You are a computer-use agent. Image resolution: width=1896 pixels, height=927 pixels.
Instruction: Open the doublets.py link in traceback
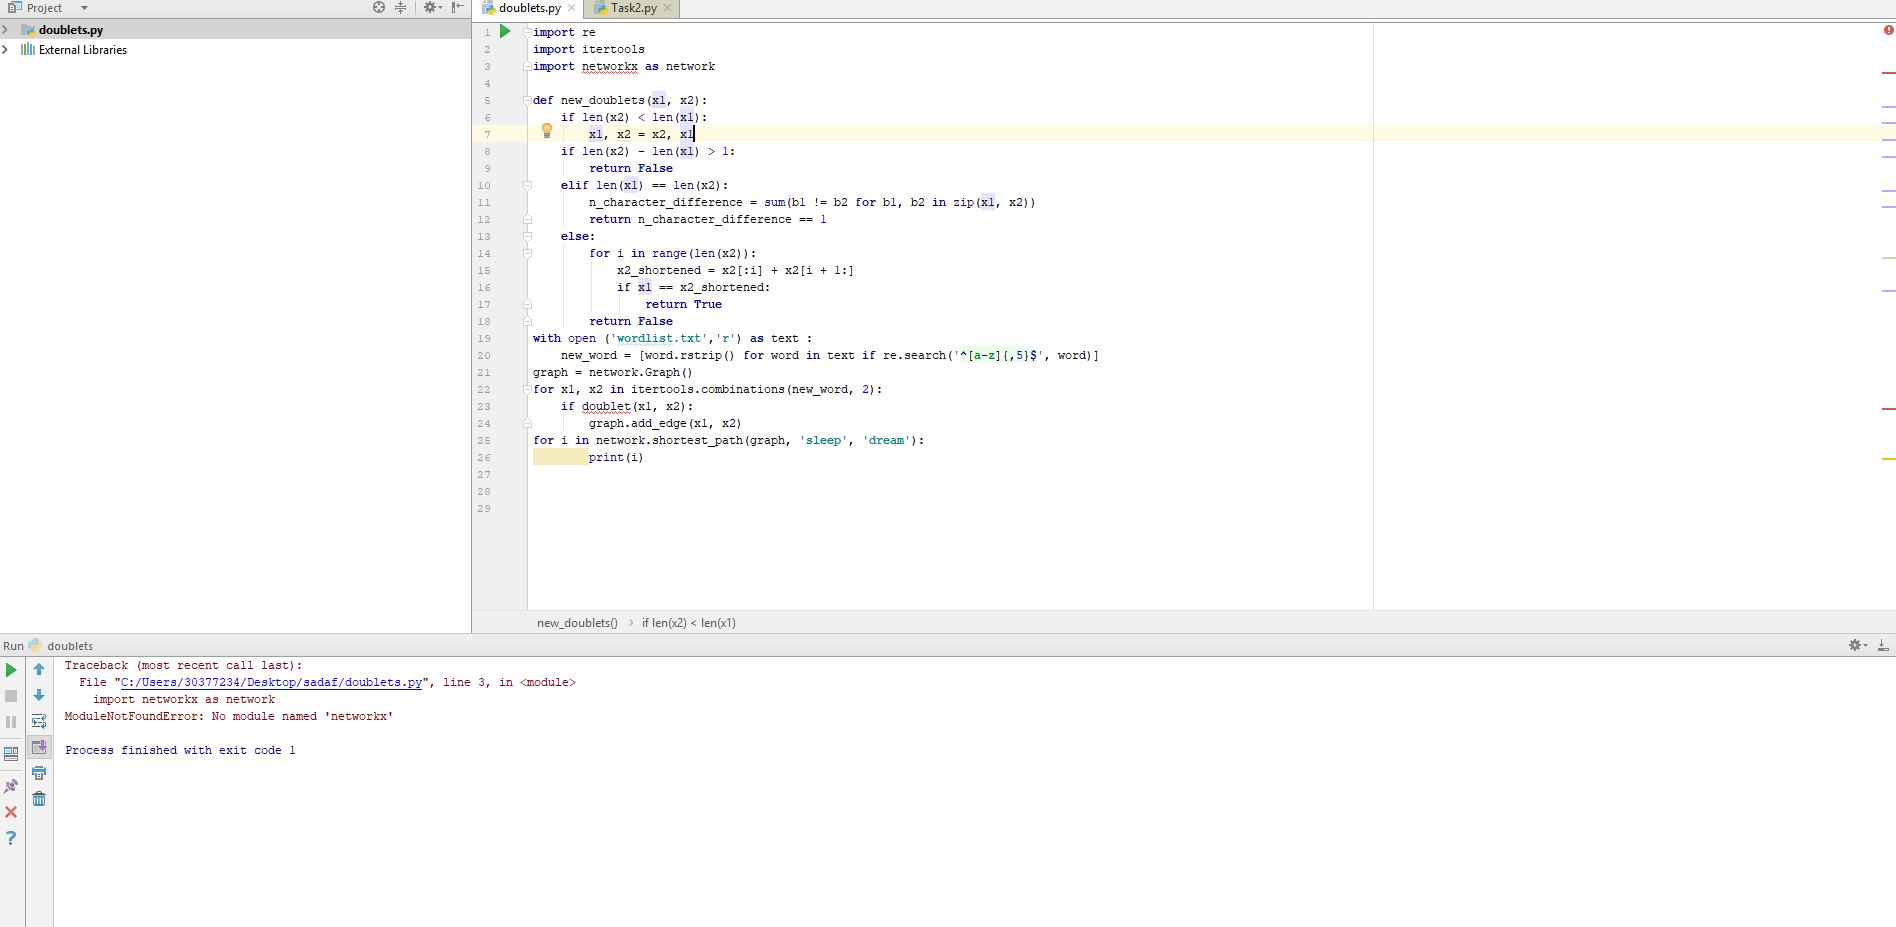click(x=270, y=682)
